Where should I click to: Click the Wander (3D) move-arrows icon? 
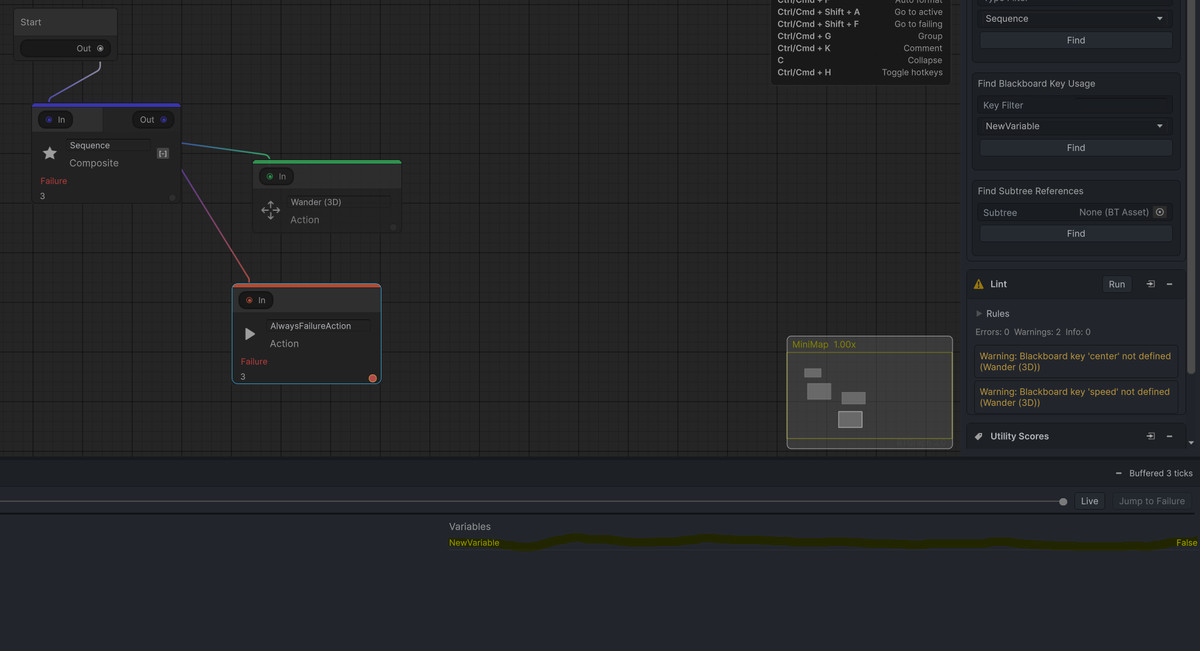(x=270, y=210)
